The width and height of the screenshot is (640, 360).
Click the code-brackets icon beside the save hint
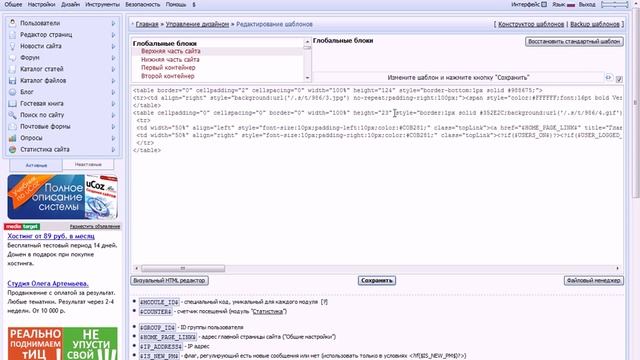tap(609, 77)
